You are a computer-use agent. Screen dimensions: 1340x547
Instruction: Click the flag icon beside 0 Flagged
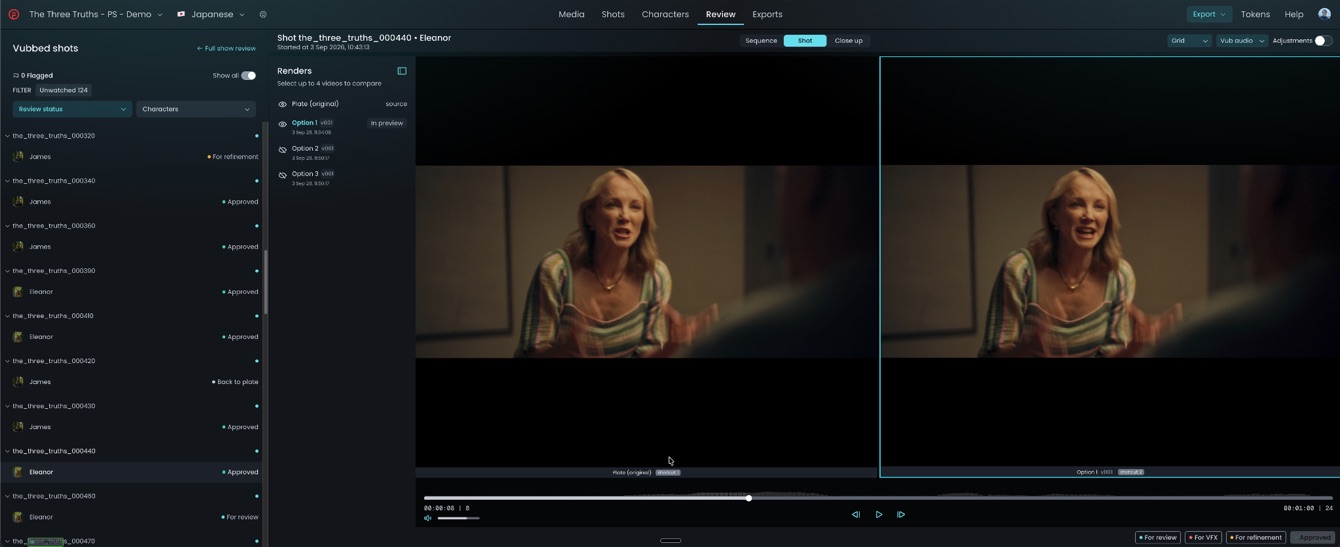[16, 75]
